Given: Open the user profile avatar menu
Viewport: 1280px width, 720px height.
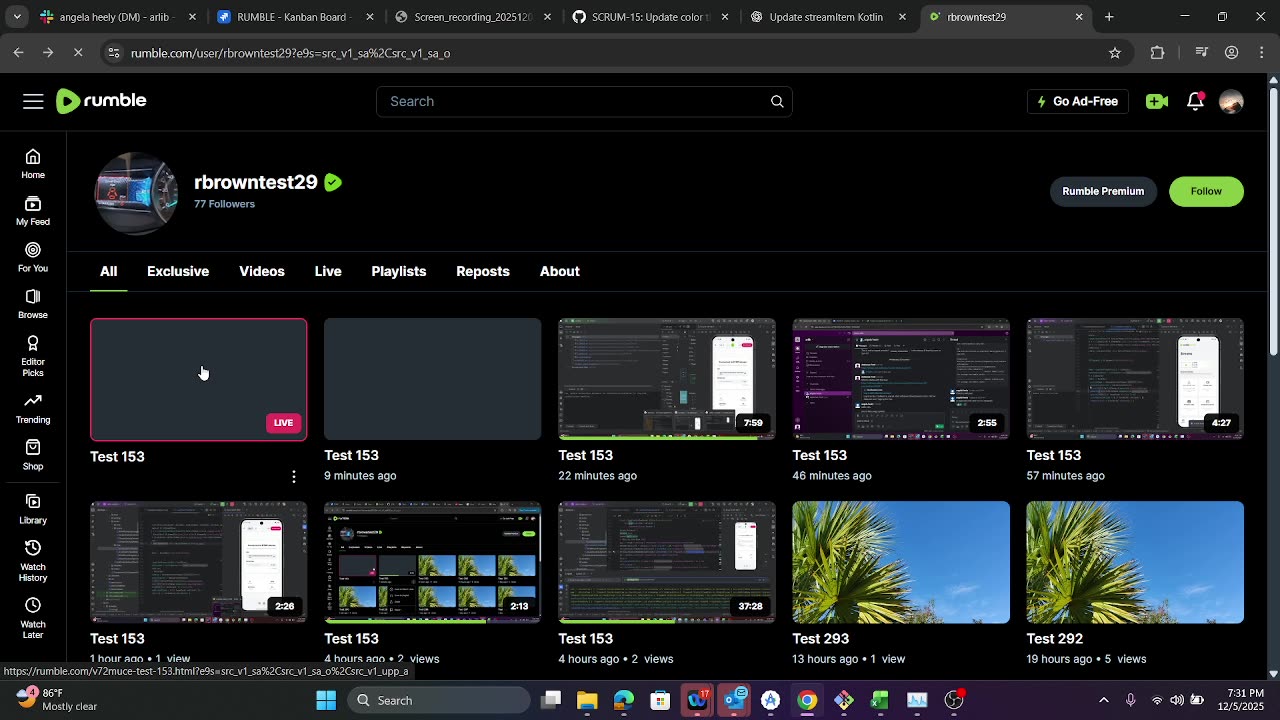Looking at the screenshot, I should 1231,101.
